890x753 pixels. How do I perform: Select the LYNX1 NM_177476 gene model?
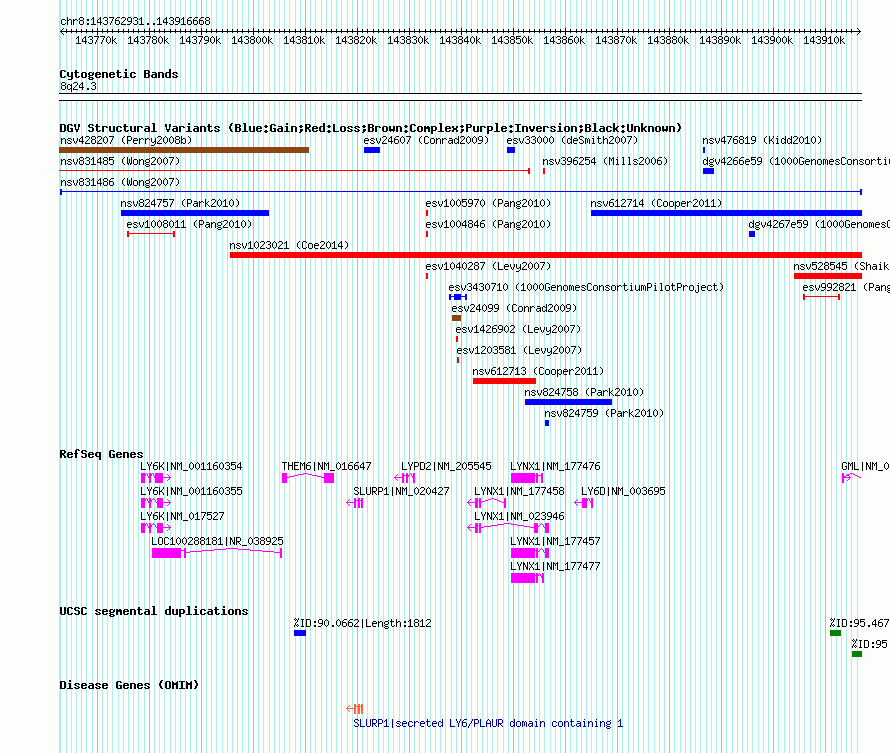coord(527,478)
